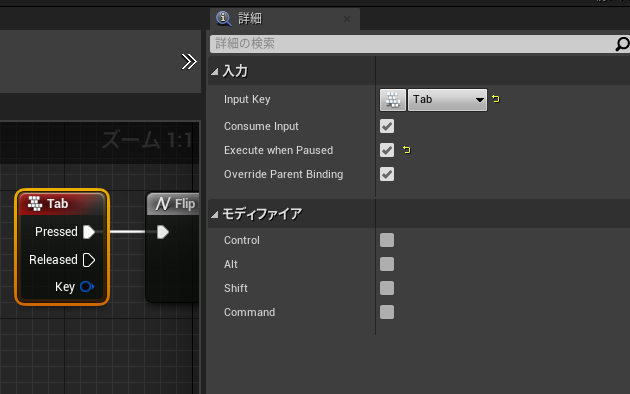The image size is (630, 394).
Task: Toggle Override Parent Binding checkbox
Action: pyautogui.click(x=387, y=174)
